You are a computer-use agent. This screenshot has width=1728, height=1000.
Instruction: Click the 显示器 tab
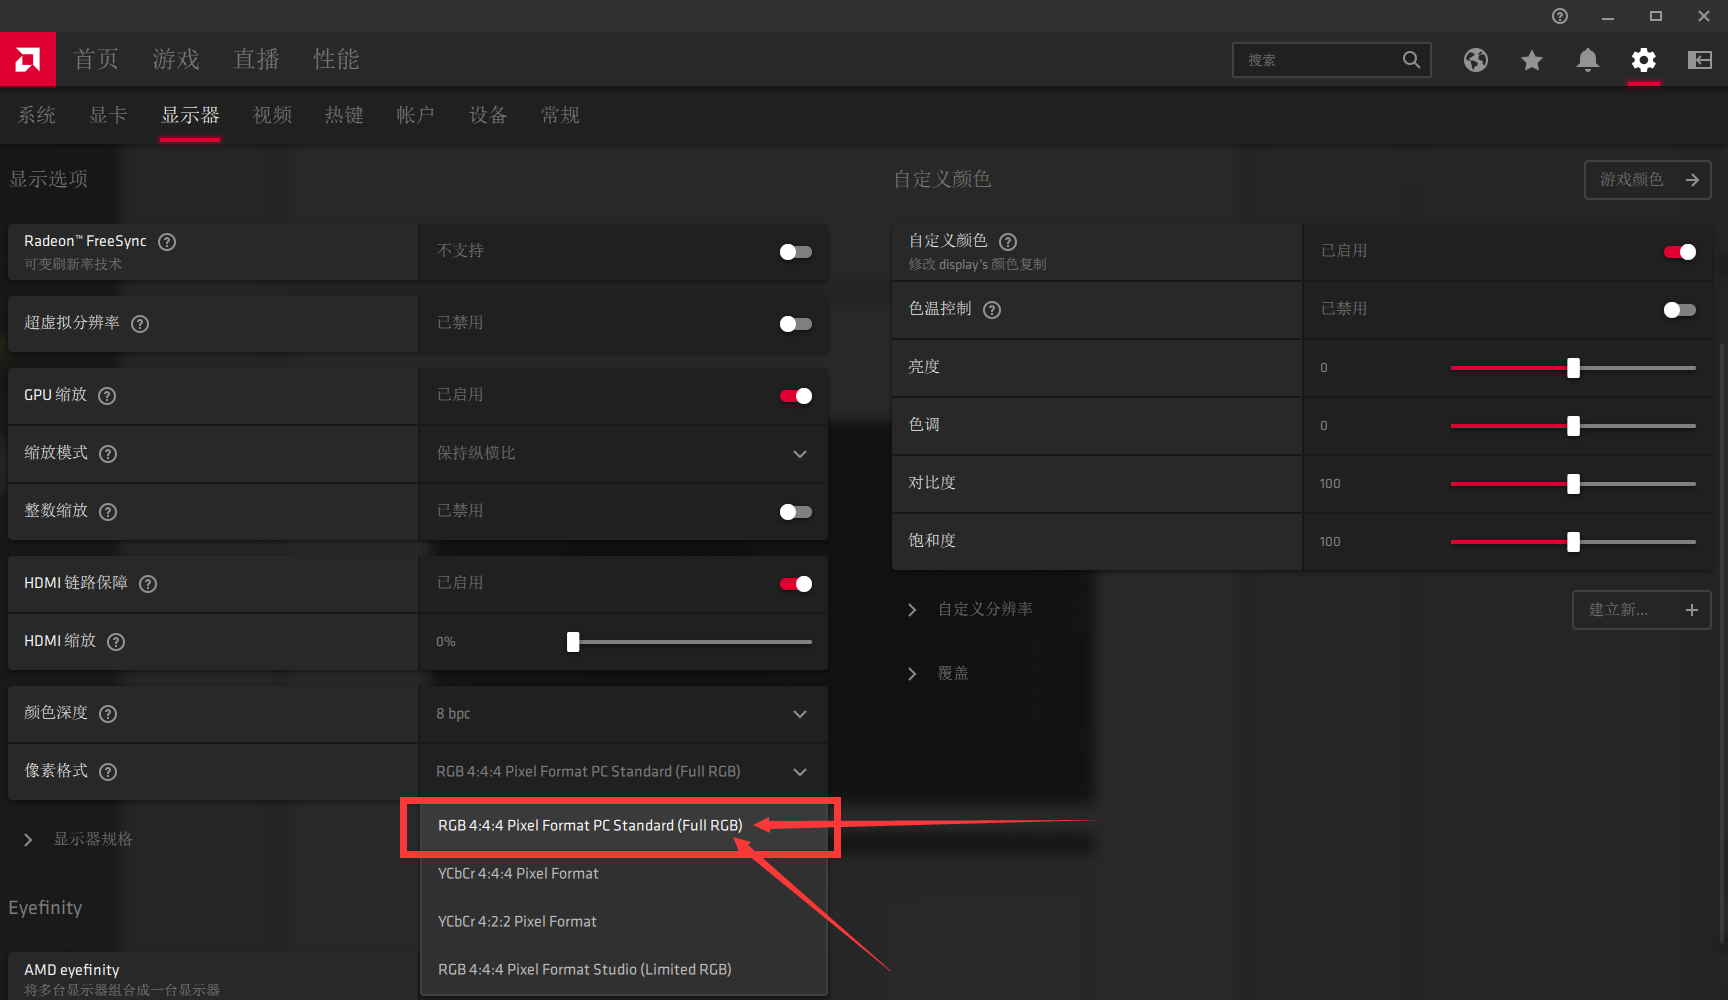[x=190, y=115]
